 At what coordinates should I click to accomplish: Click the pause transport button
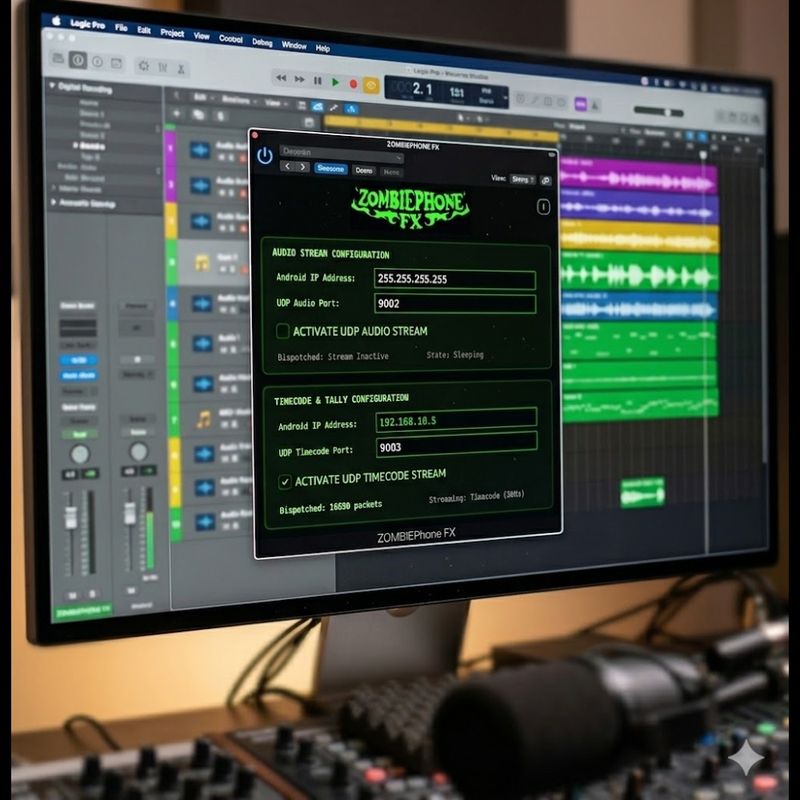click(318, 81)
